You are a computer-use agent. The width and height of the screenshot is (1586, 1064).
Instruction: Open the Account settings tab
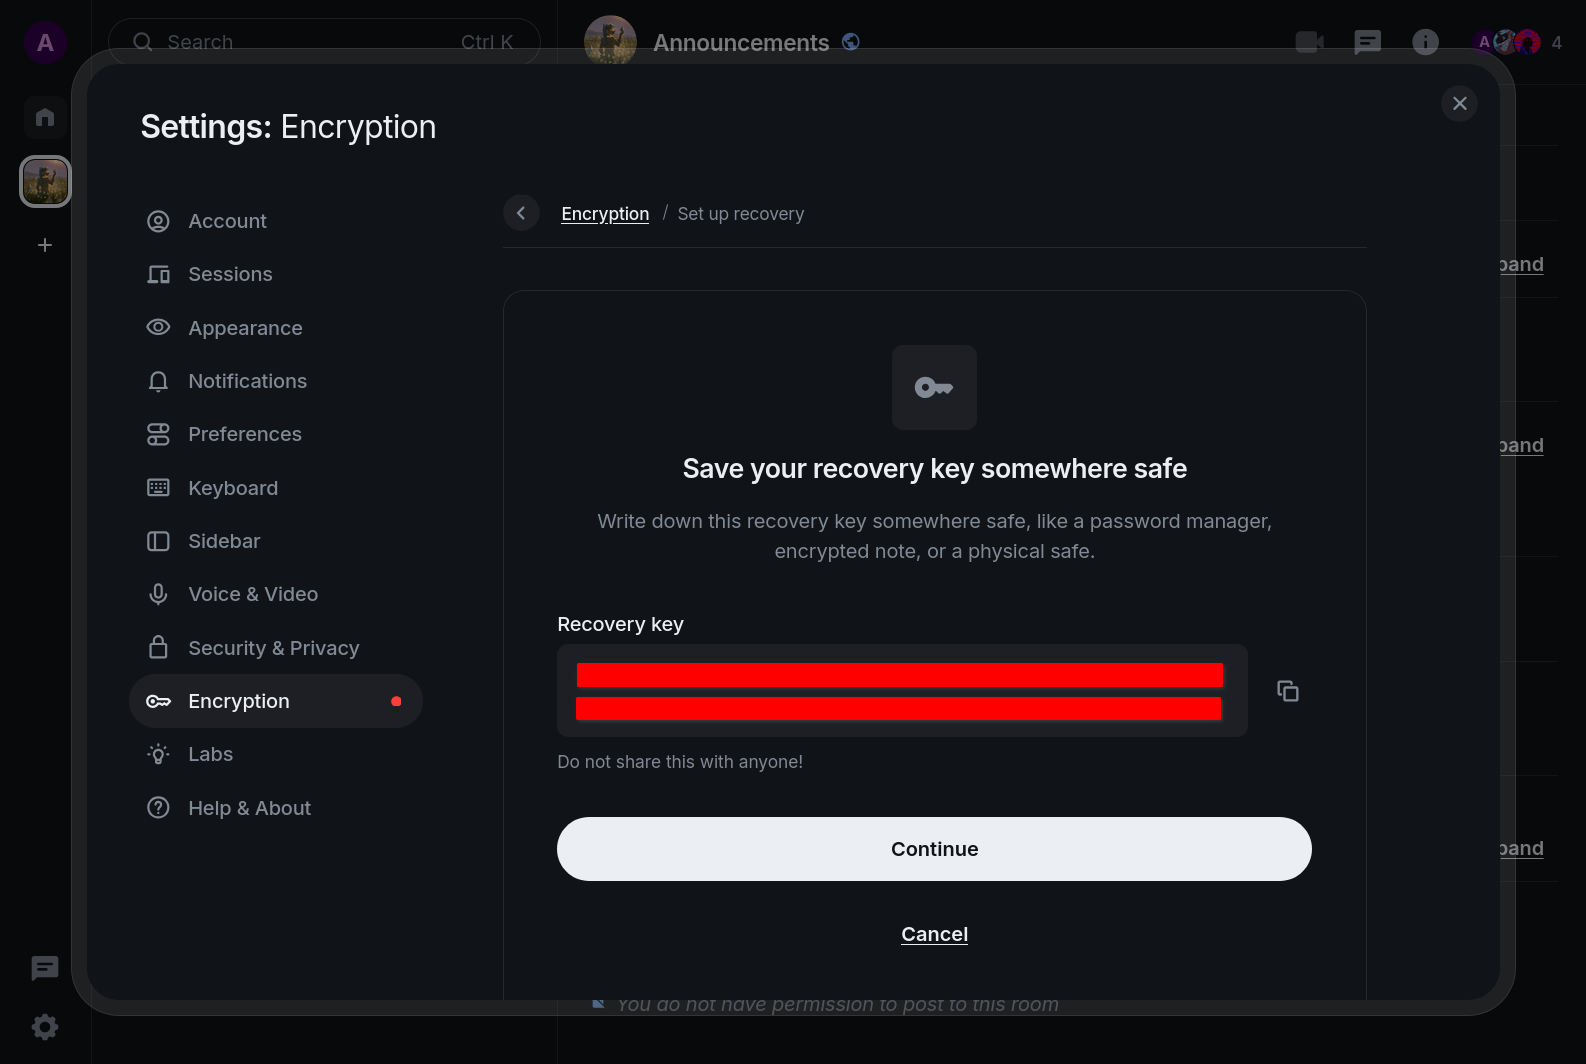[x=227, y=221]
